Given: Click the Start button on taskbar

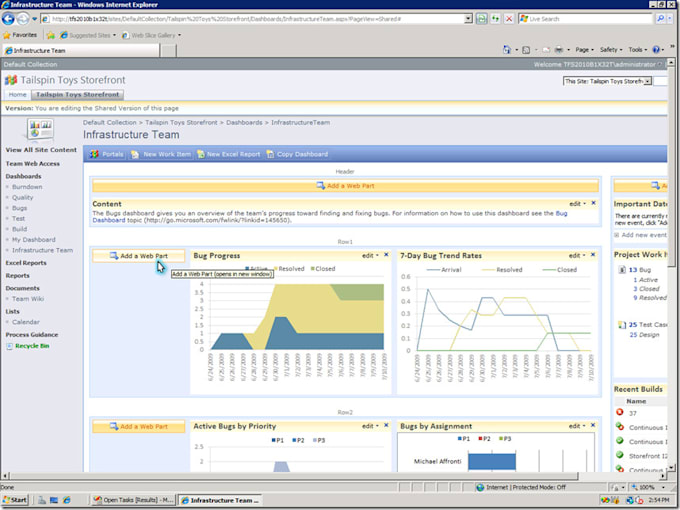Looking at the screenshot, I should [14, 500].
